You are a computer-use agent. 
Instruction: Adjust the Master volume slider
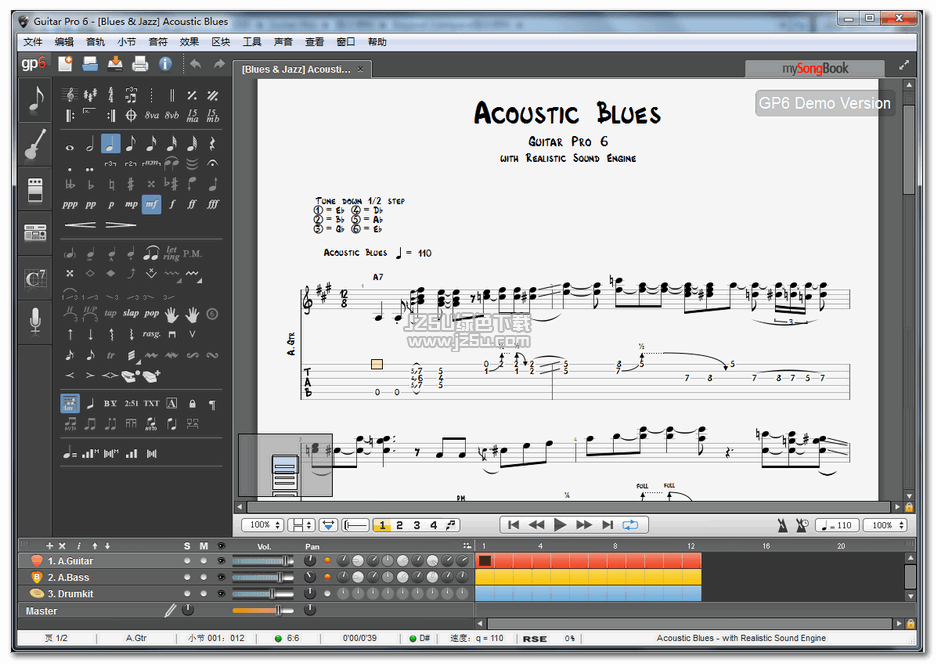click(263, 610)
